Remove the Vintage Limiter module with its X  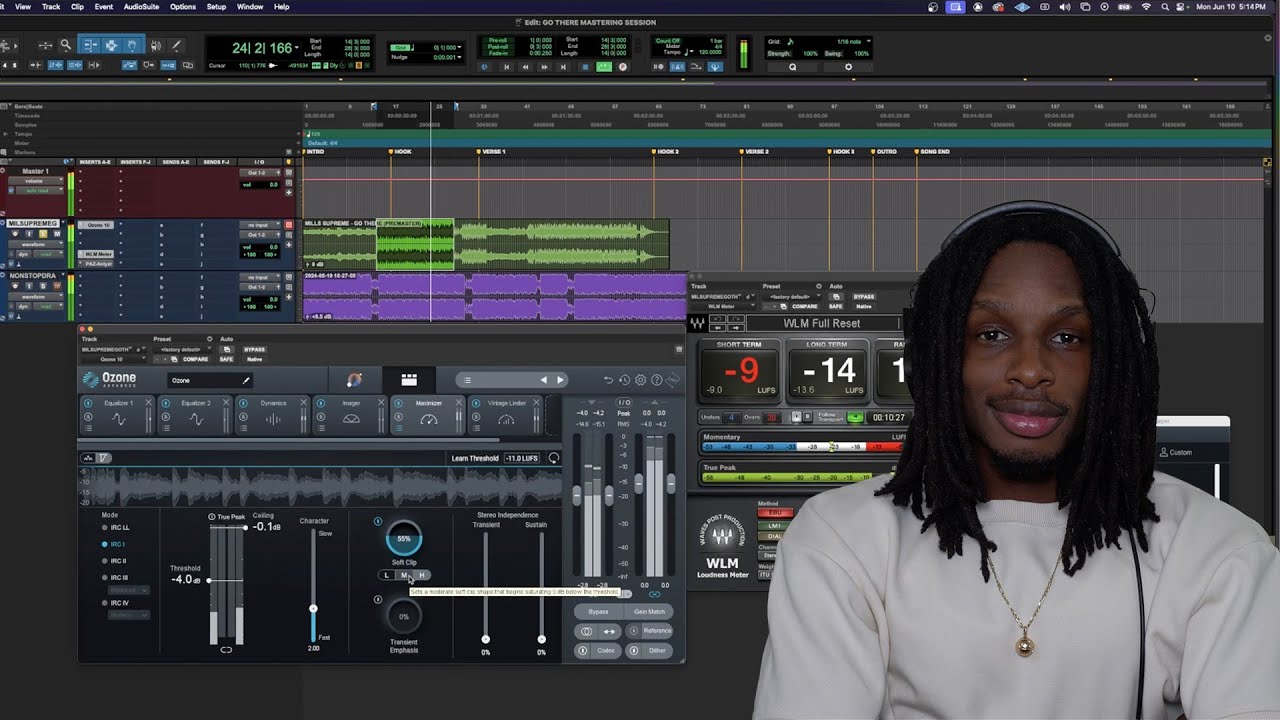coord(537,403)
